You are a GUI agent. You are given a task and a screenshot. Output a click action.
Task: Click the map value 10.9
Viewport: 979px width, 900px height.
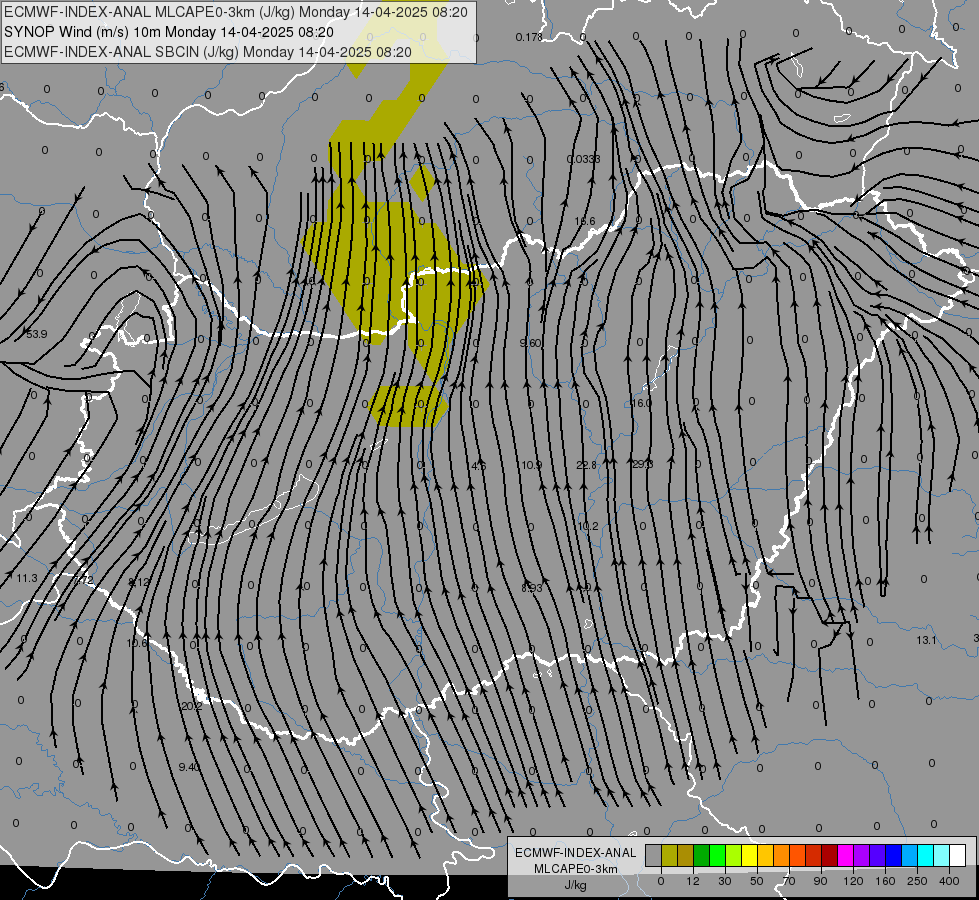(x=531, y=465)
